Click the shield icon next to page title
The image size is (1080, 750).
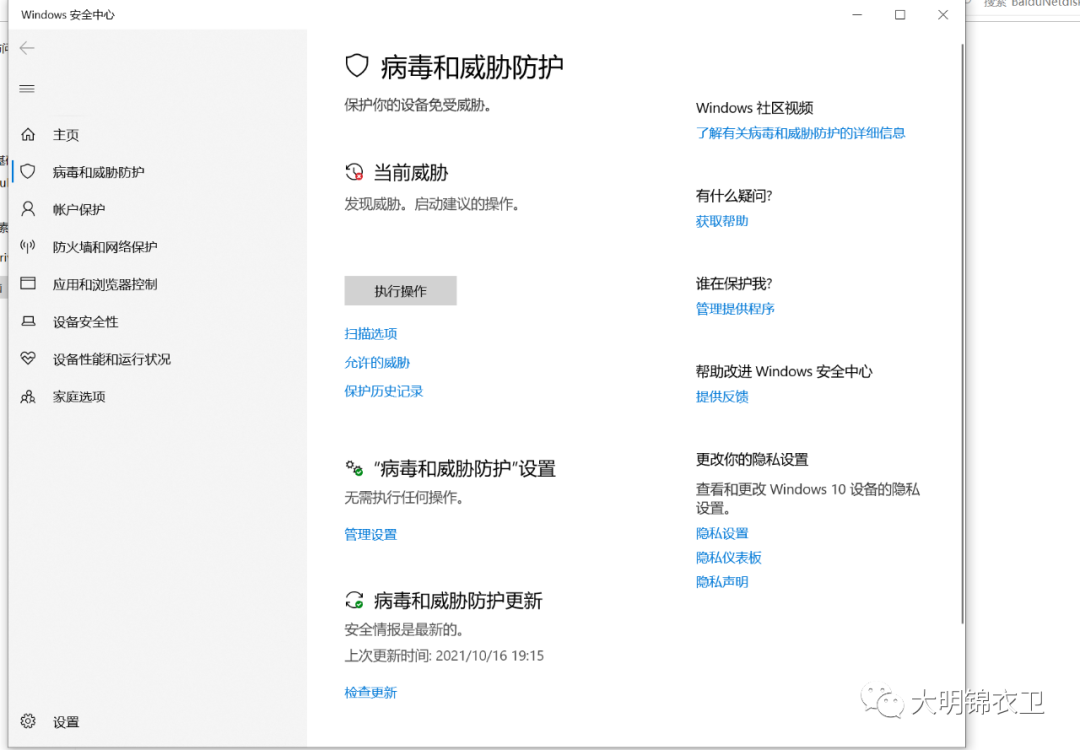[357, 66]
